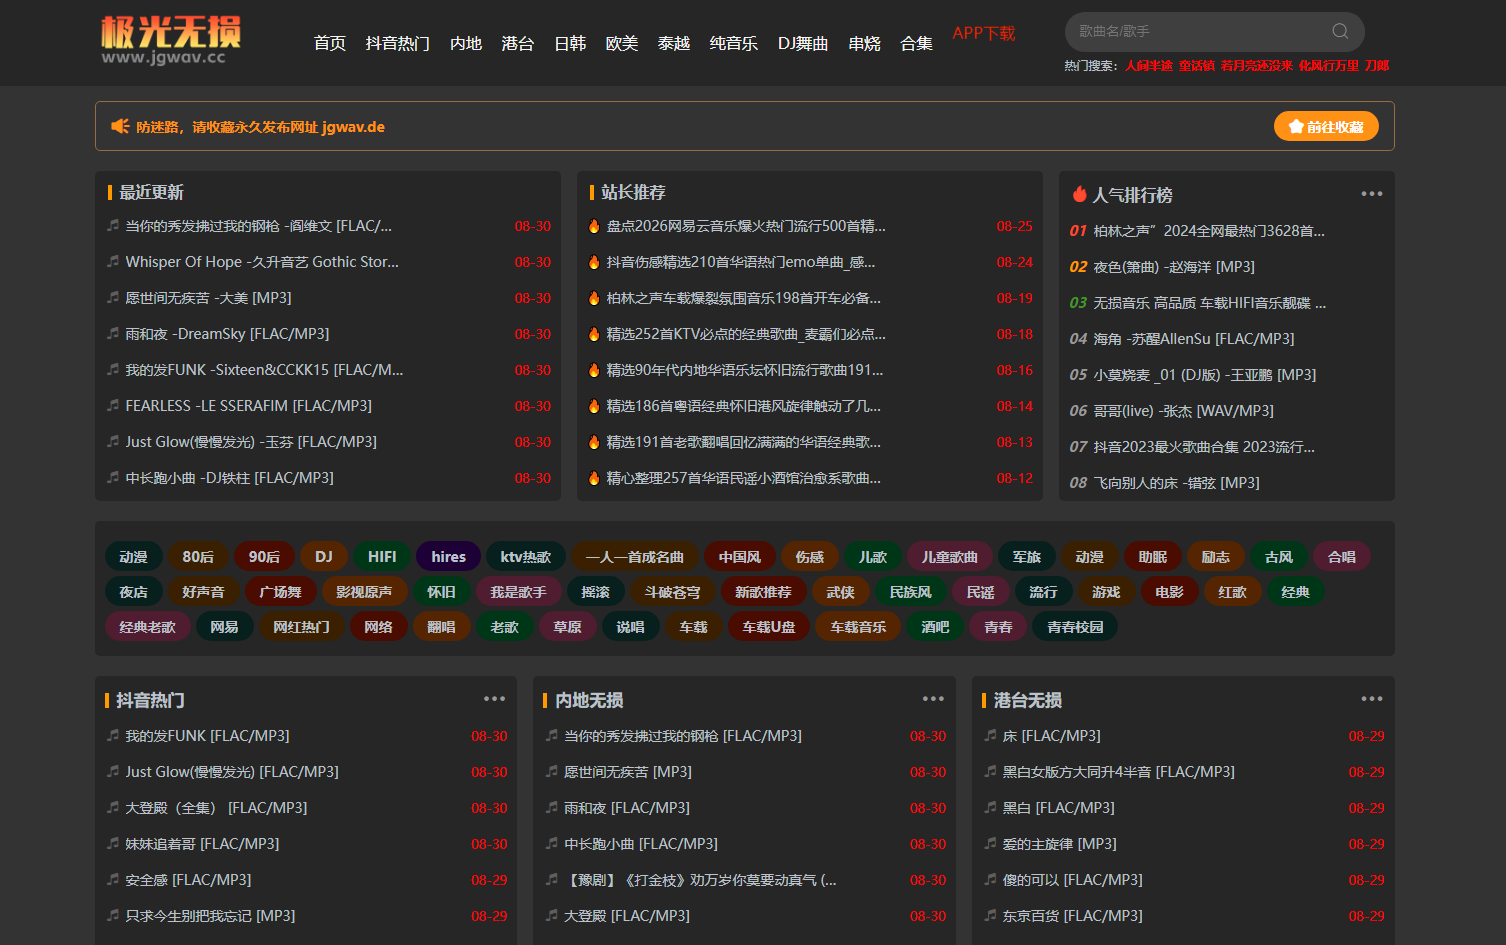Click the 前往收藏 button
The width and height of the screenshot is (1506, 945).
tap(1326, 126)
